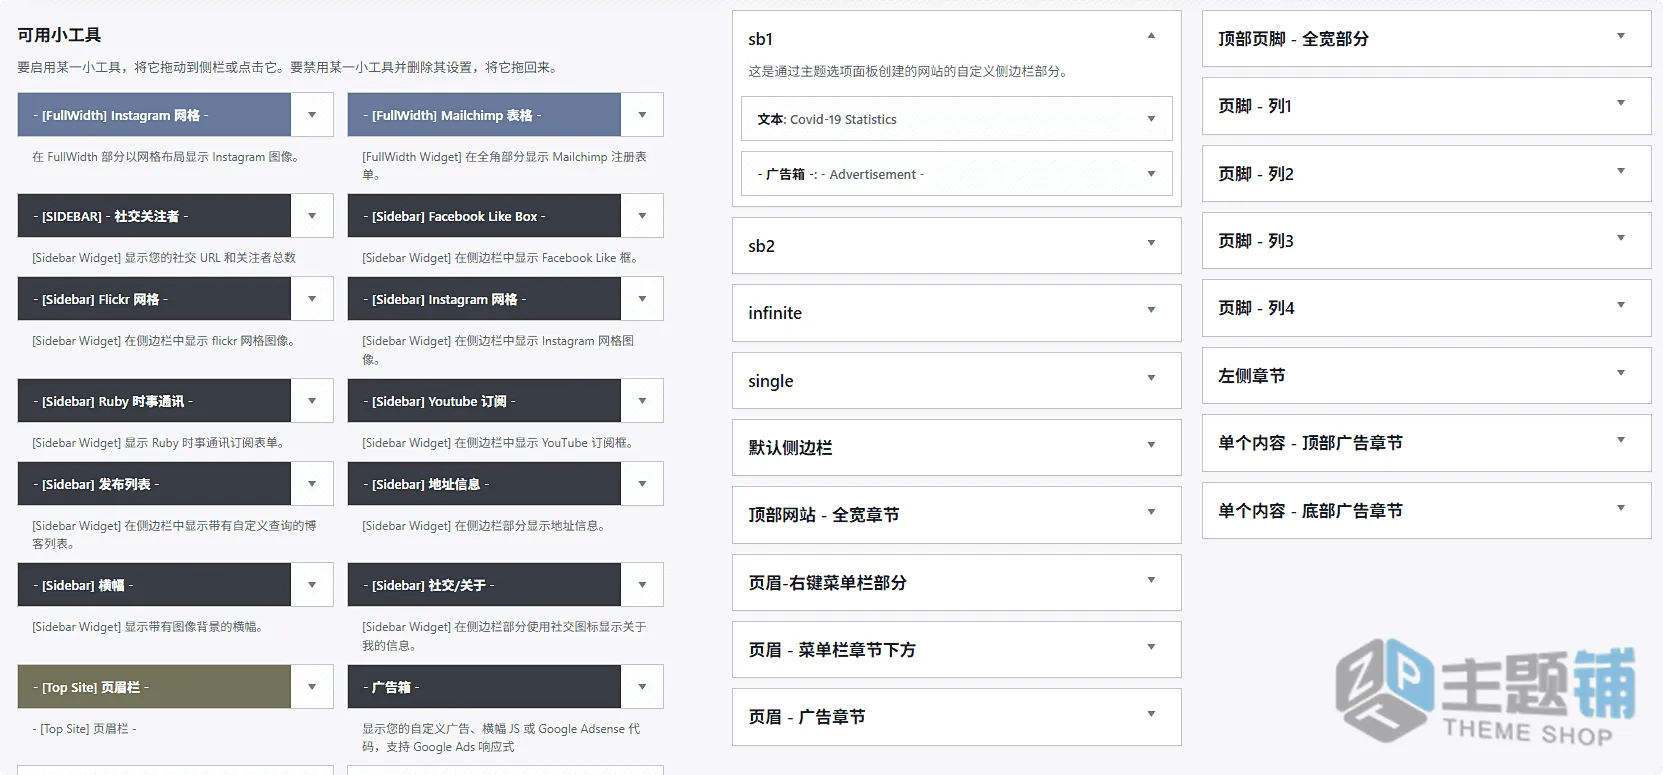
Task: Expand Sidebar 横幅 widget arrow
Action: [x=312, y=585]
